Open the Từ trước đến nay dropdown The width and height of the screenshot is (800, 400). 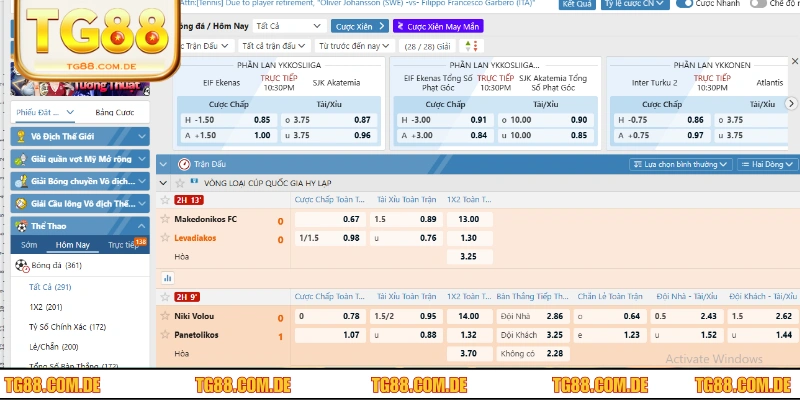(x=354, y=46)
